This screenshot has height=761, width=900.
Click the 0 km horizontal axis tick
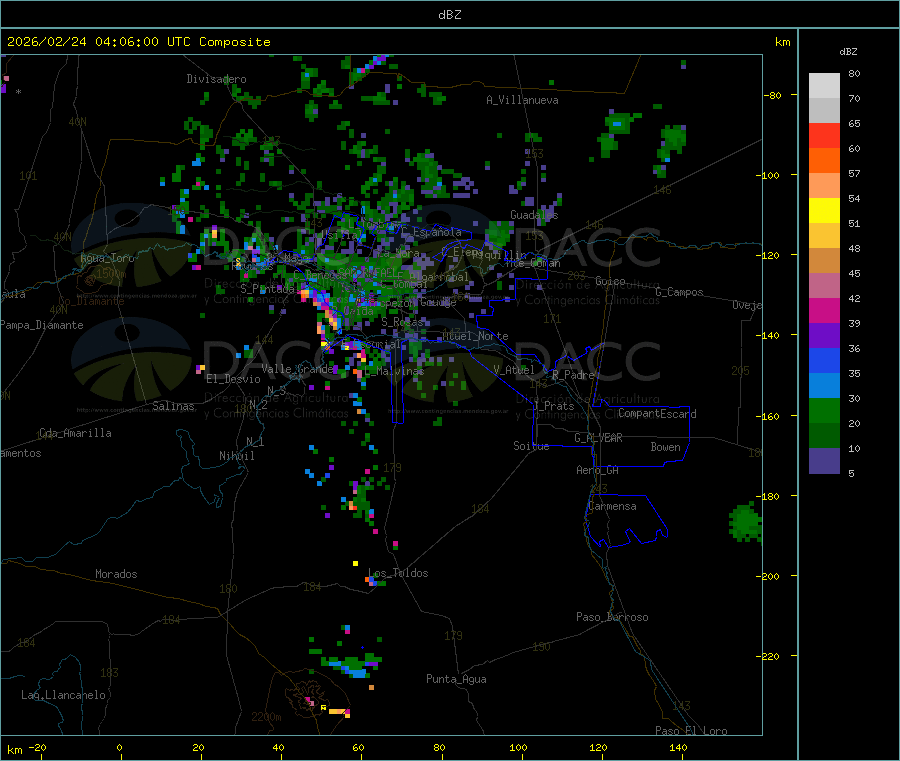point(119,747)
